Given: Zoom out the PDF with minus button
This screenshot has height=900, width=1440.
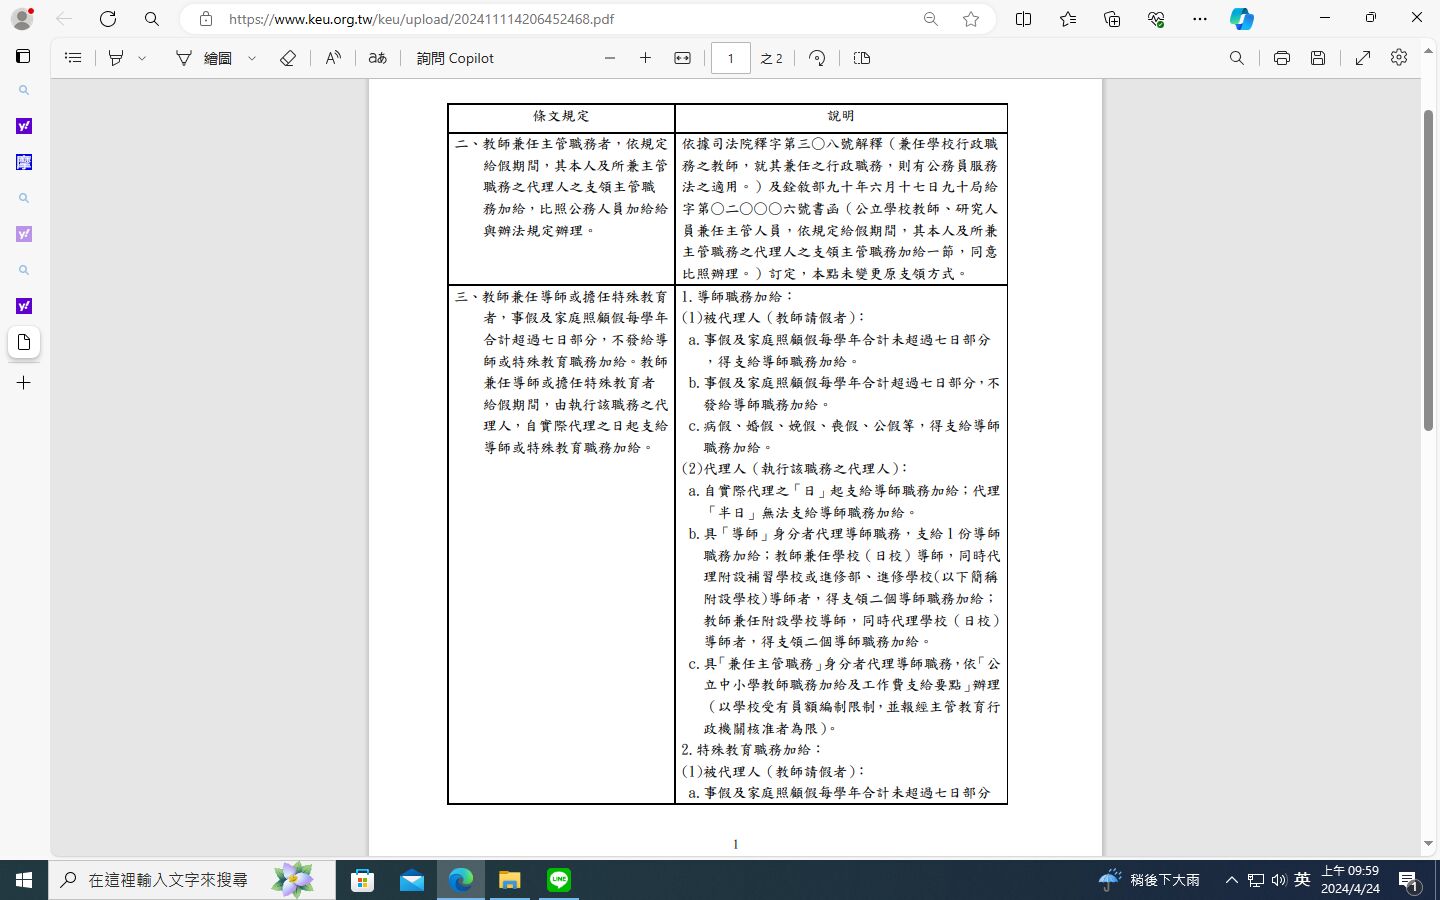Looking at the screenshot, I should 610,58.
